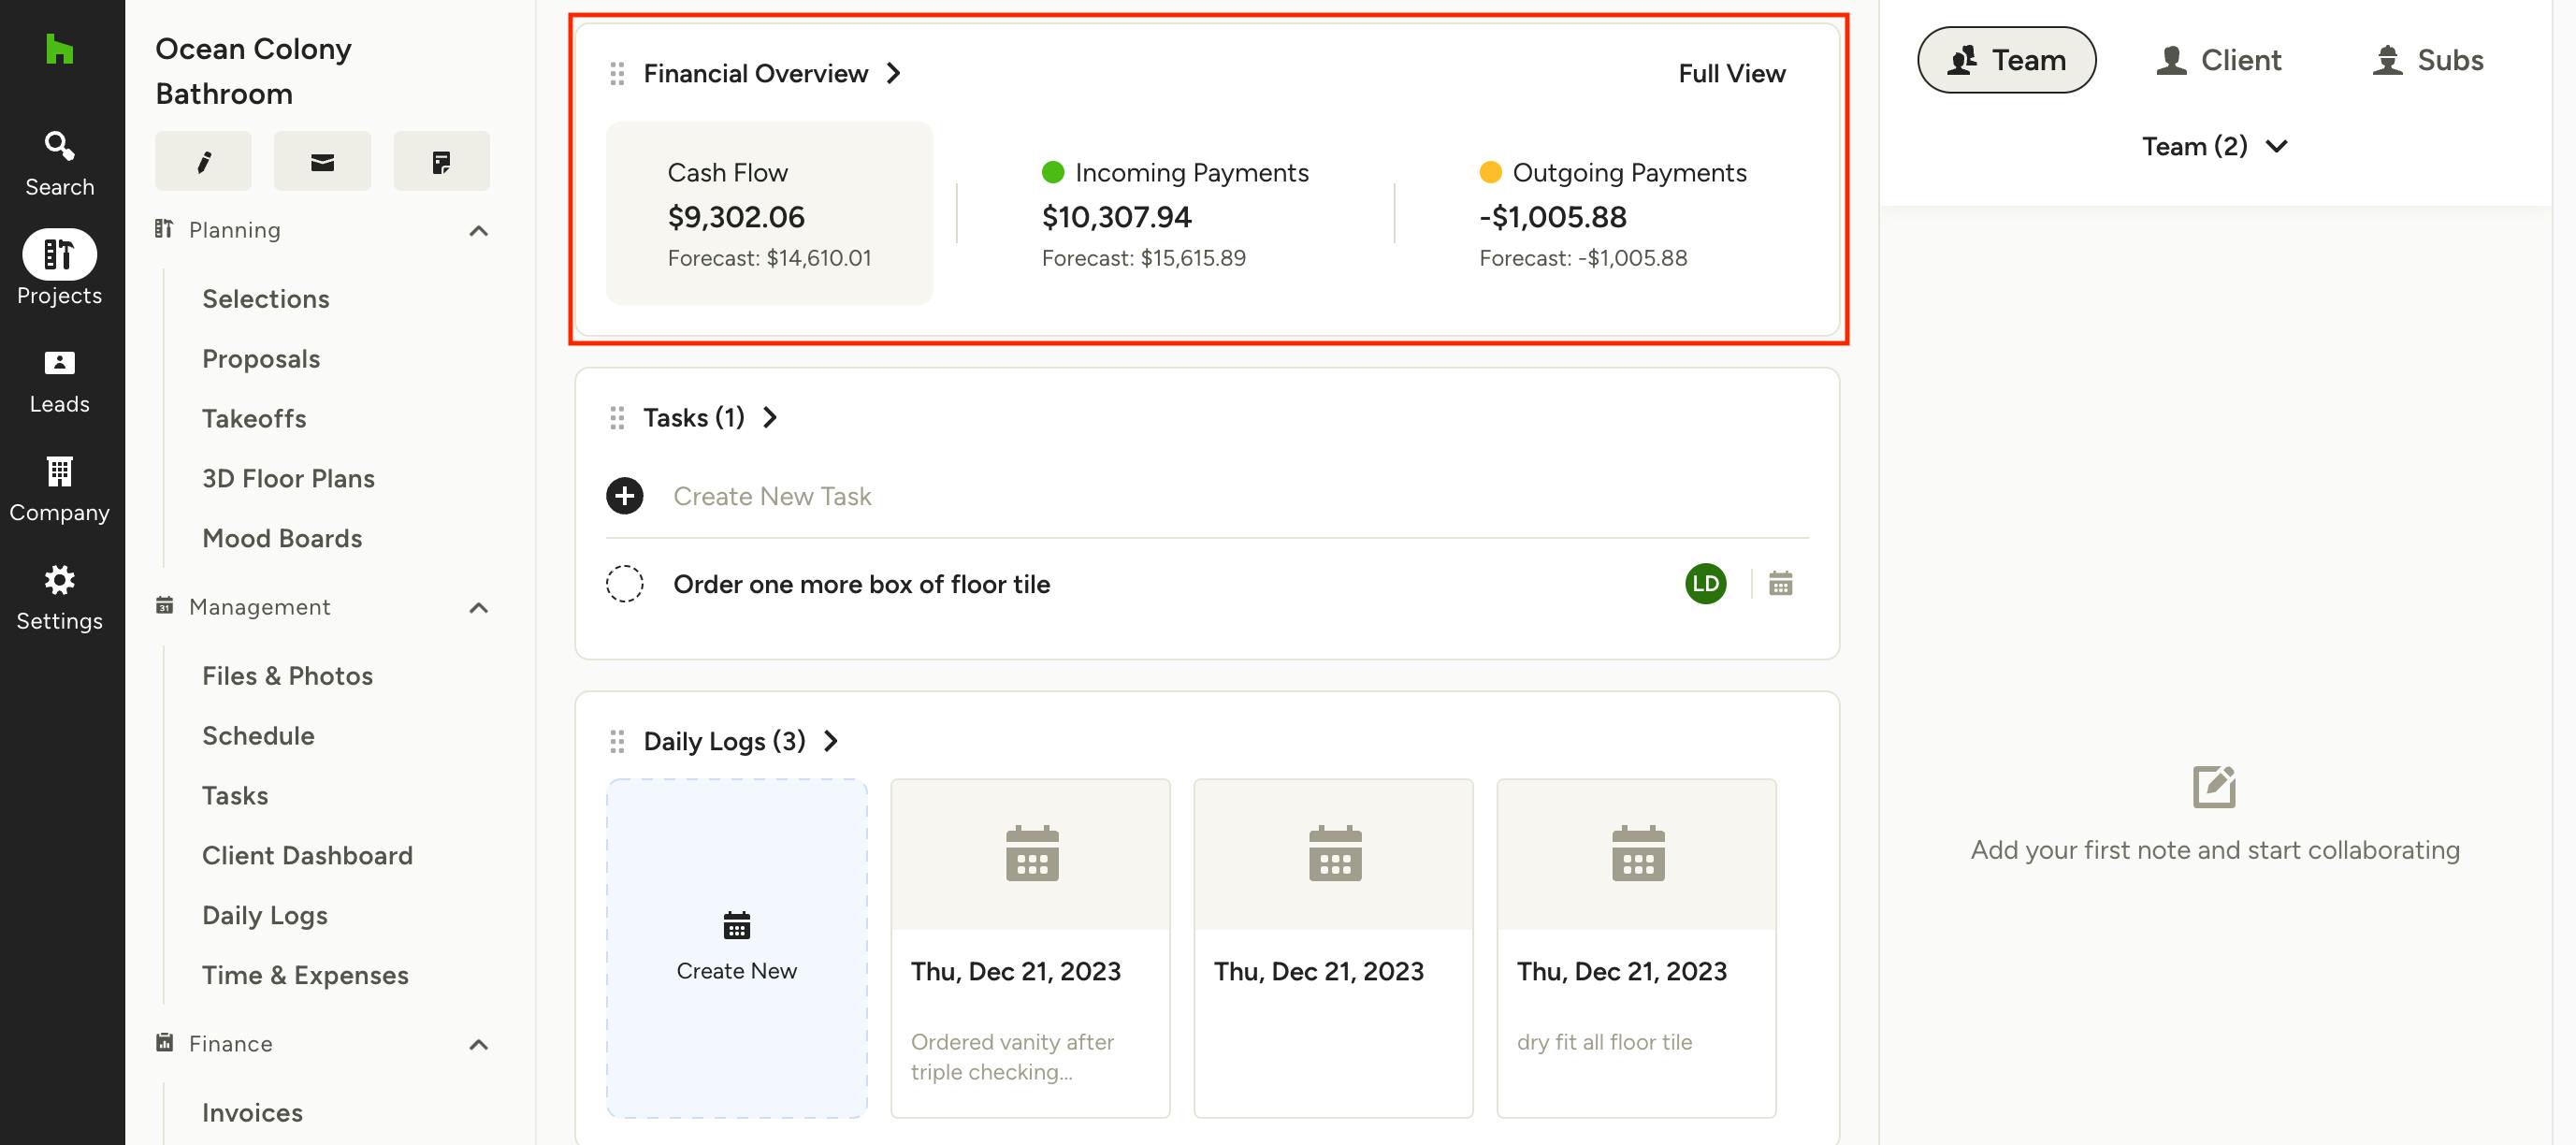This screenshot has width=2576, height=1145.
Task: Click the drag handle beside Tasks (1)
Action: [x=617, y=418]
